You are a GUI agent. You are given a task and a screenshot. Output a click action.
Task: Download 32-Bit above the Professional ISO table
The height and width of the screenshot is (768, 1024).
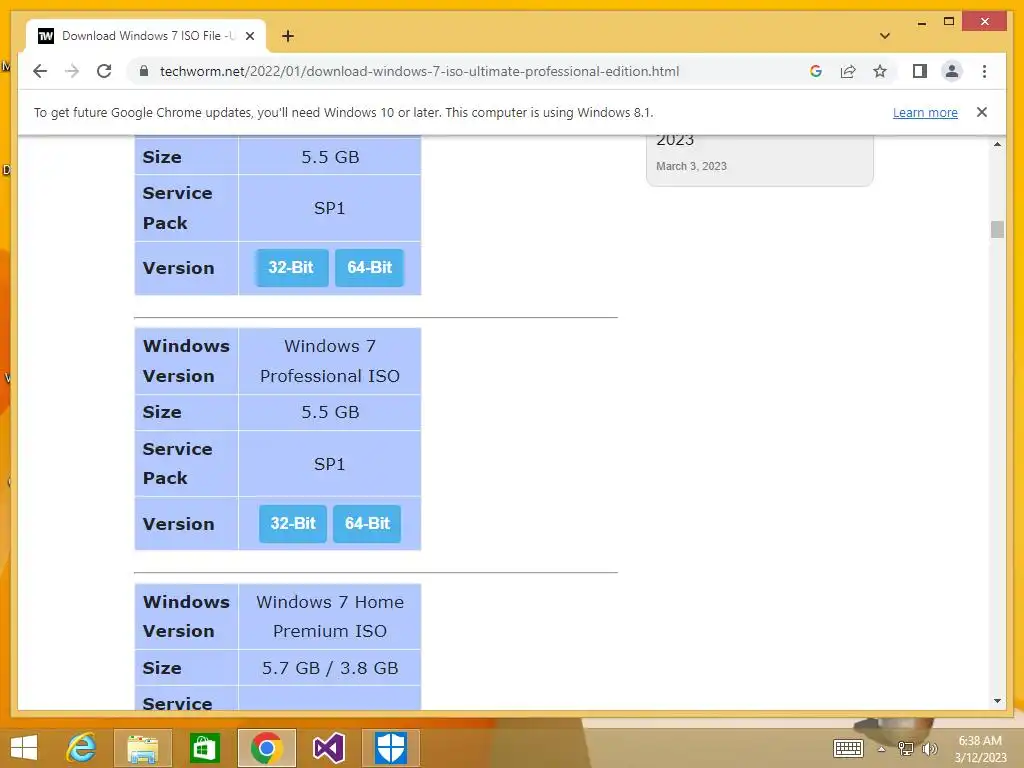(291, 267)
